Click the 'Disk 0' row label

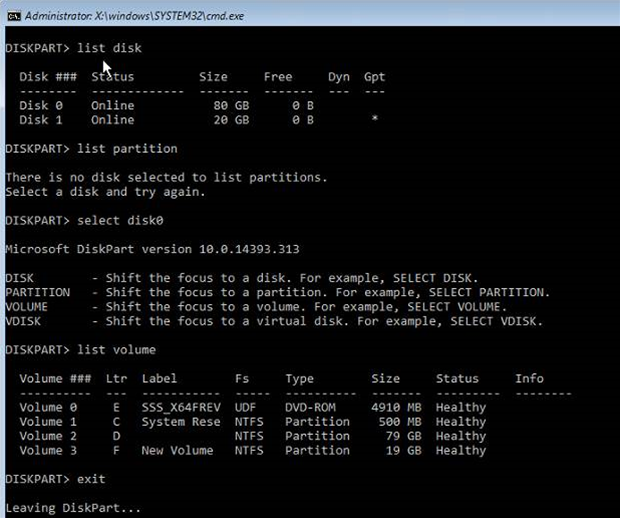pos(41,106)
